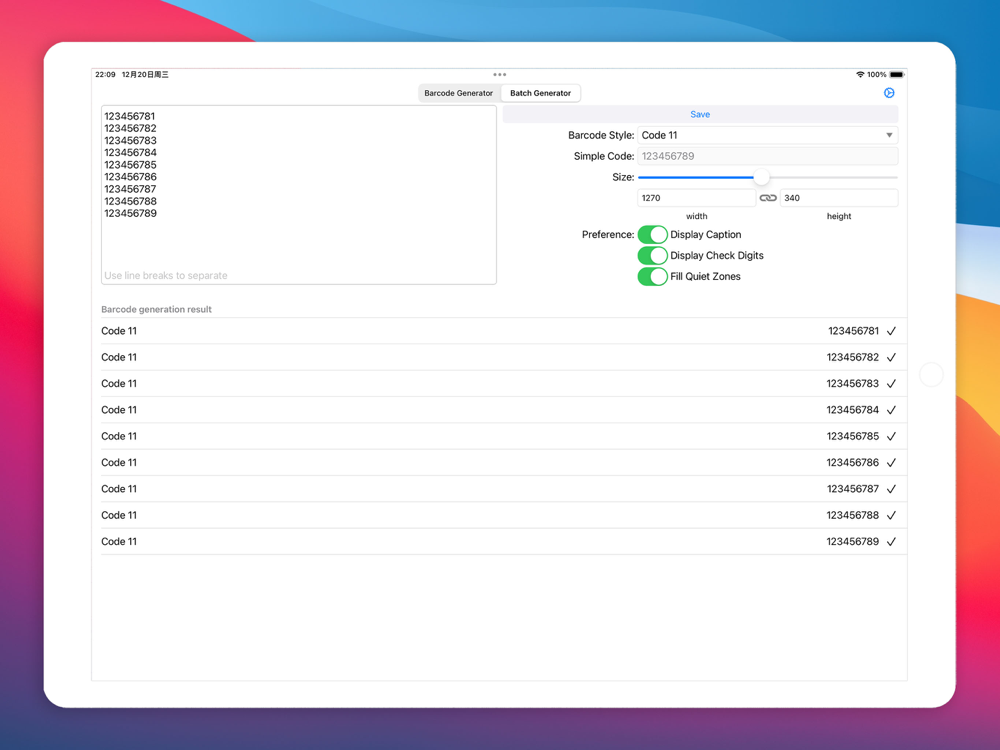Click the 123456781 line in text area
1000x750 pixels.
point(129,116)
